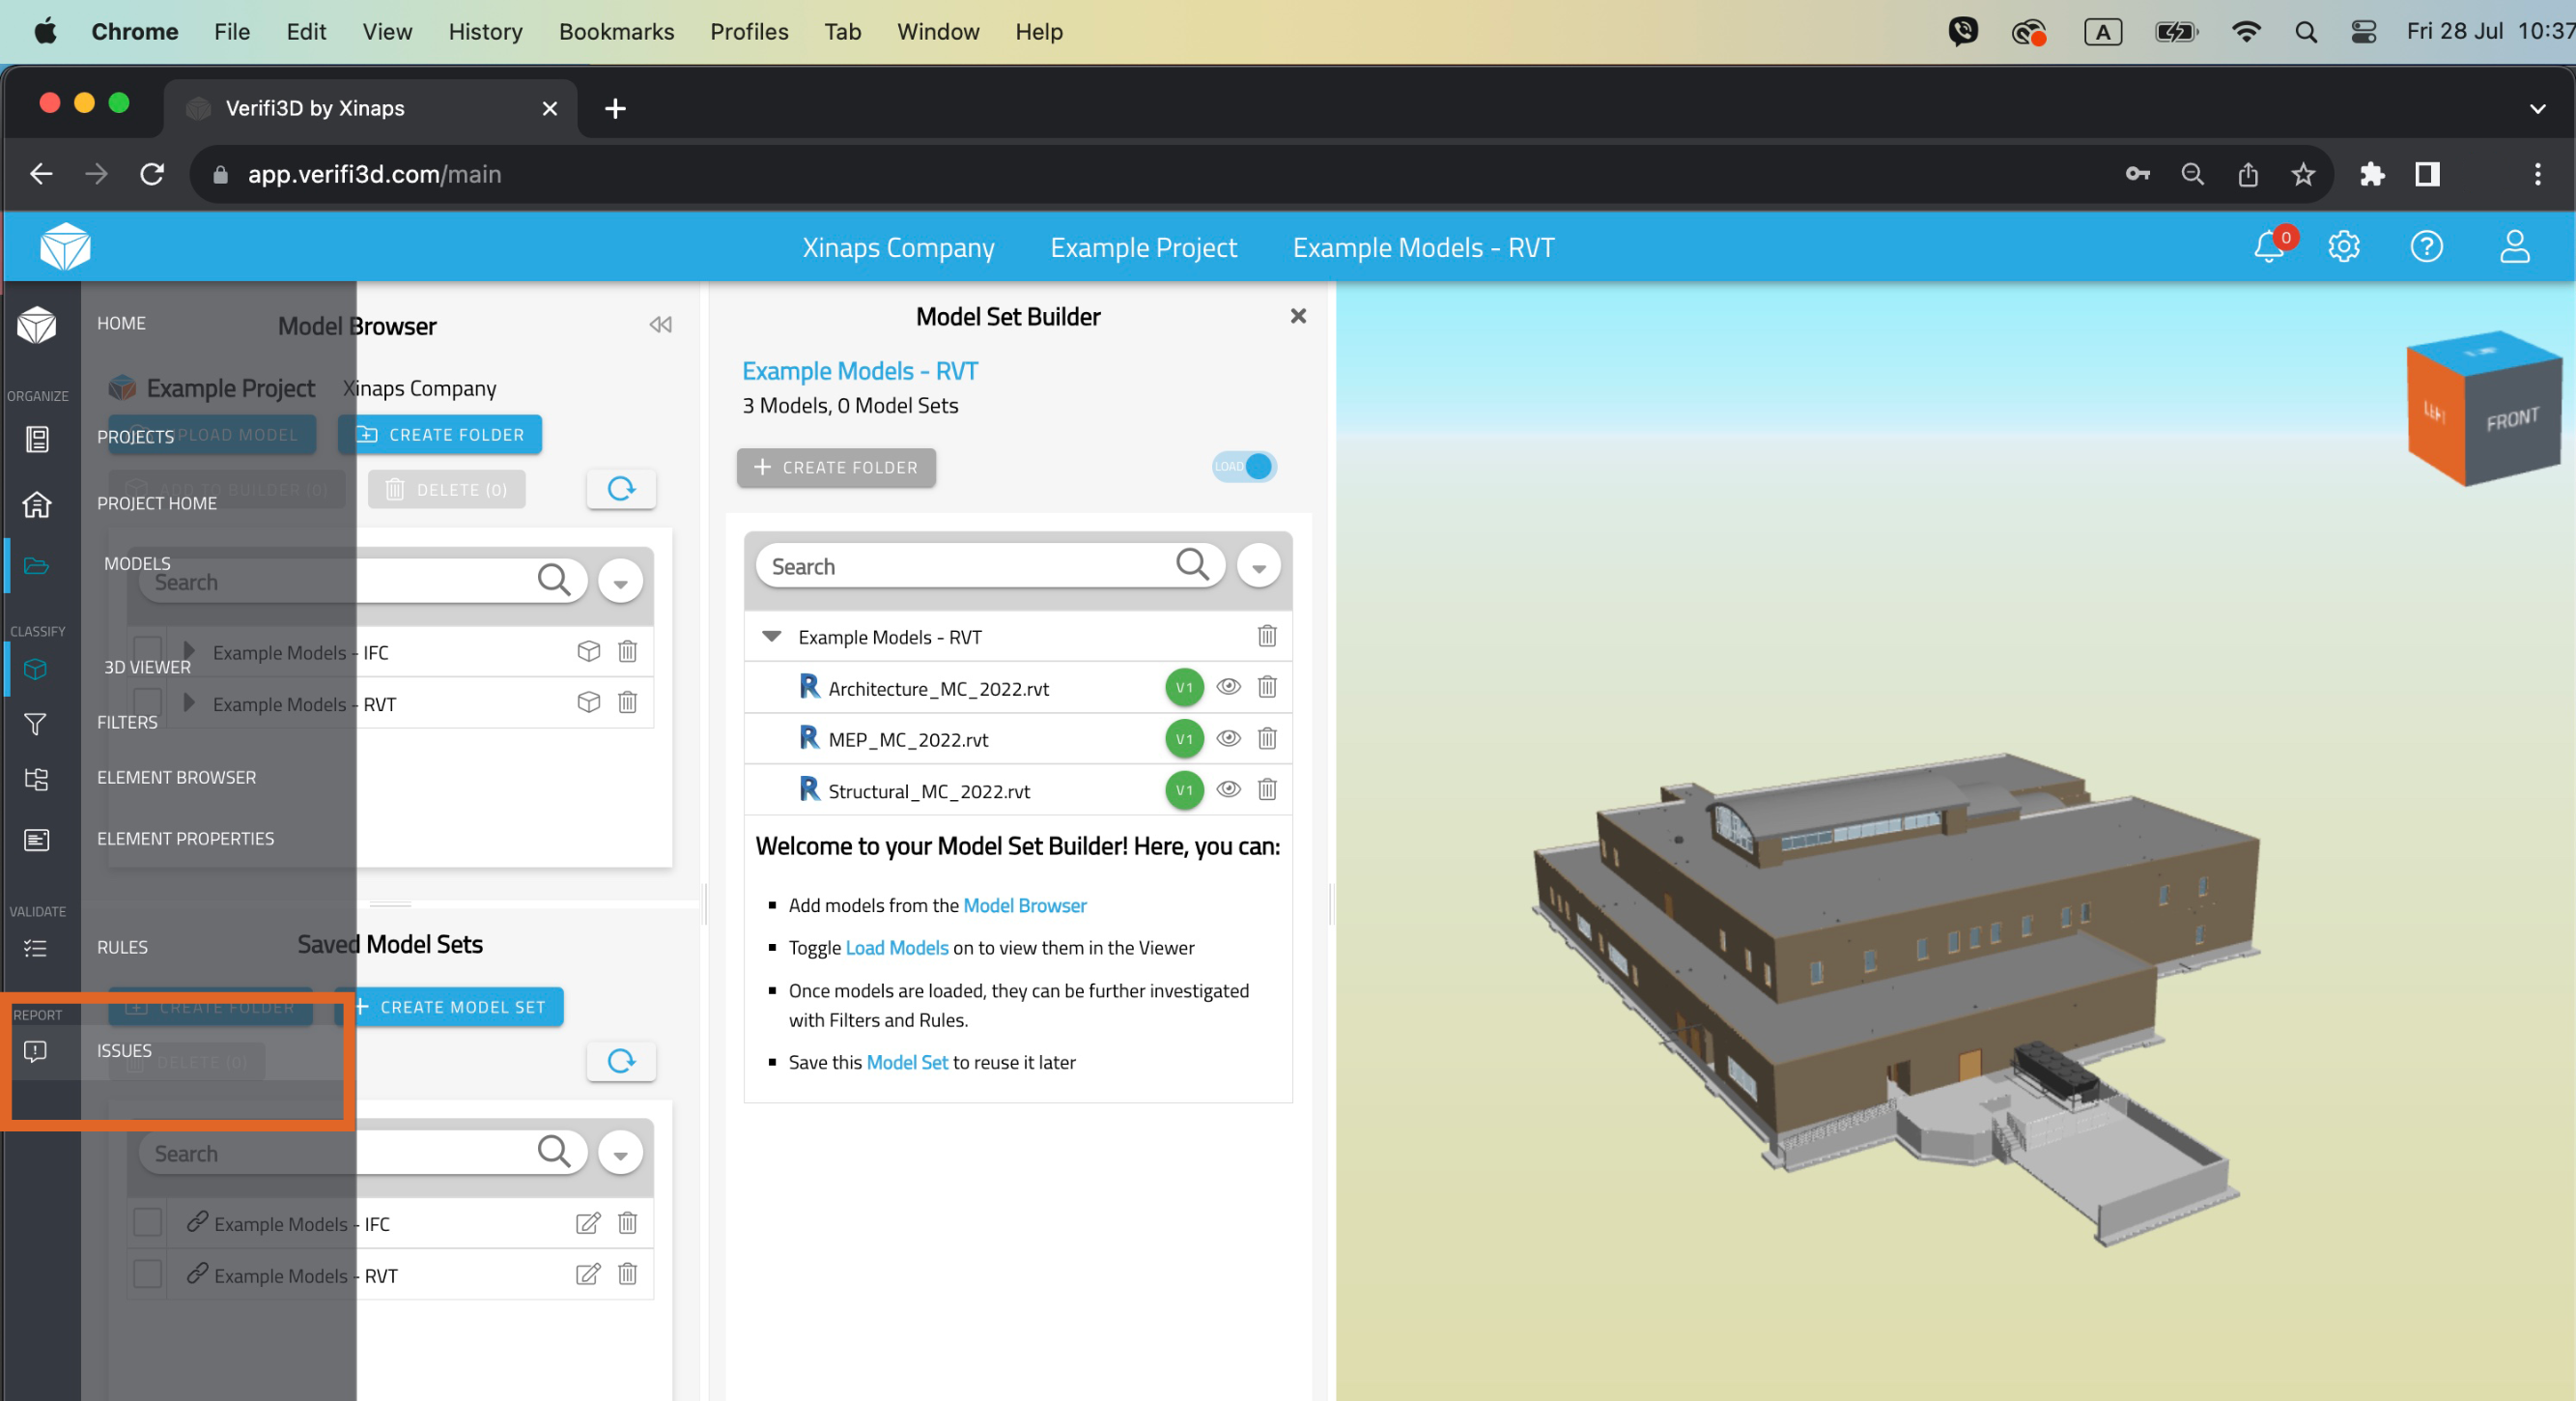Open the user profile icon
This screenshot has width=2576, height=1401.
(2515, 246)
